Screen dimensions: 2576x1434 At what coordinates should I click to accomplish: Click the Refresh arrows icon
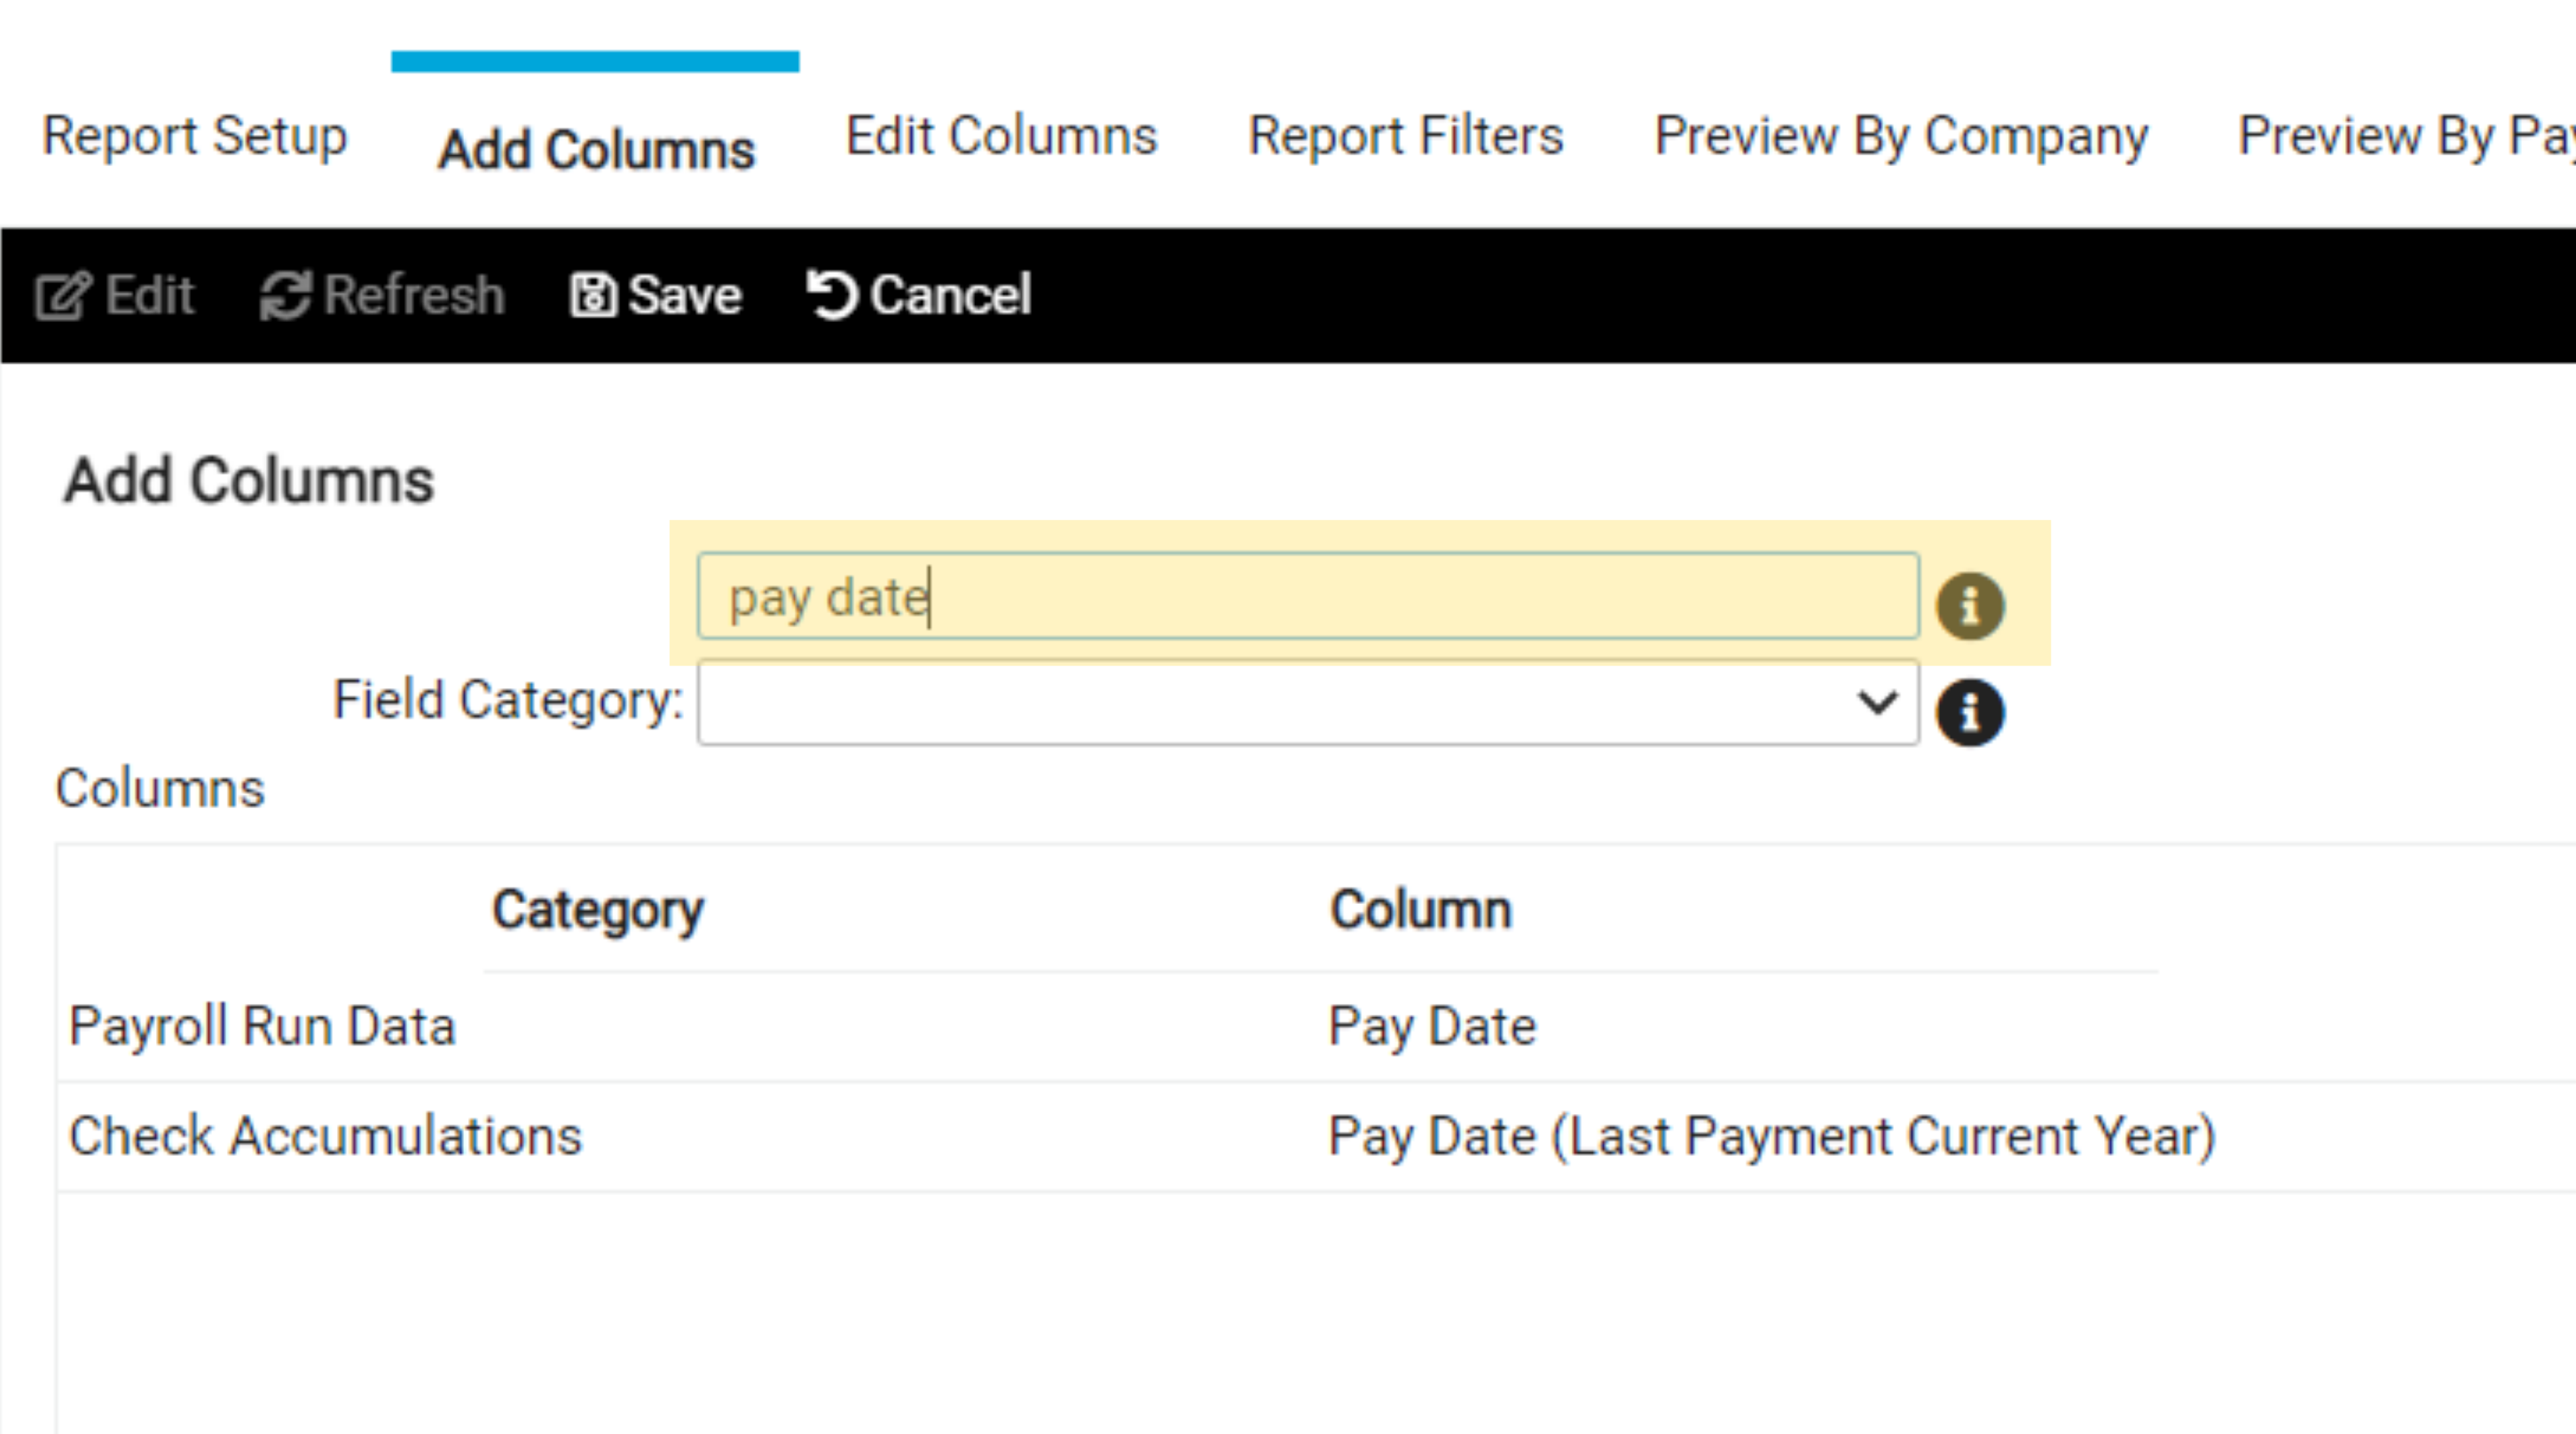click(286, 296)
